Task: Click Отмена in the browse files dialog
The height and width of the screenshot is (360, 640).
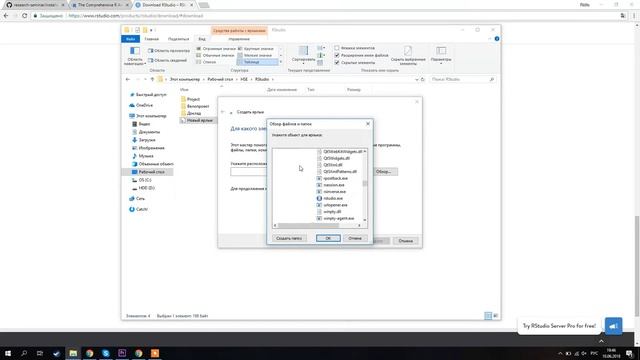Action: (355, 238)
